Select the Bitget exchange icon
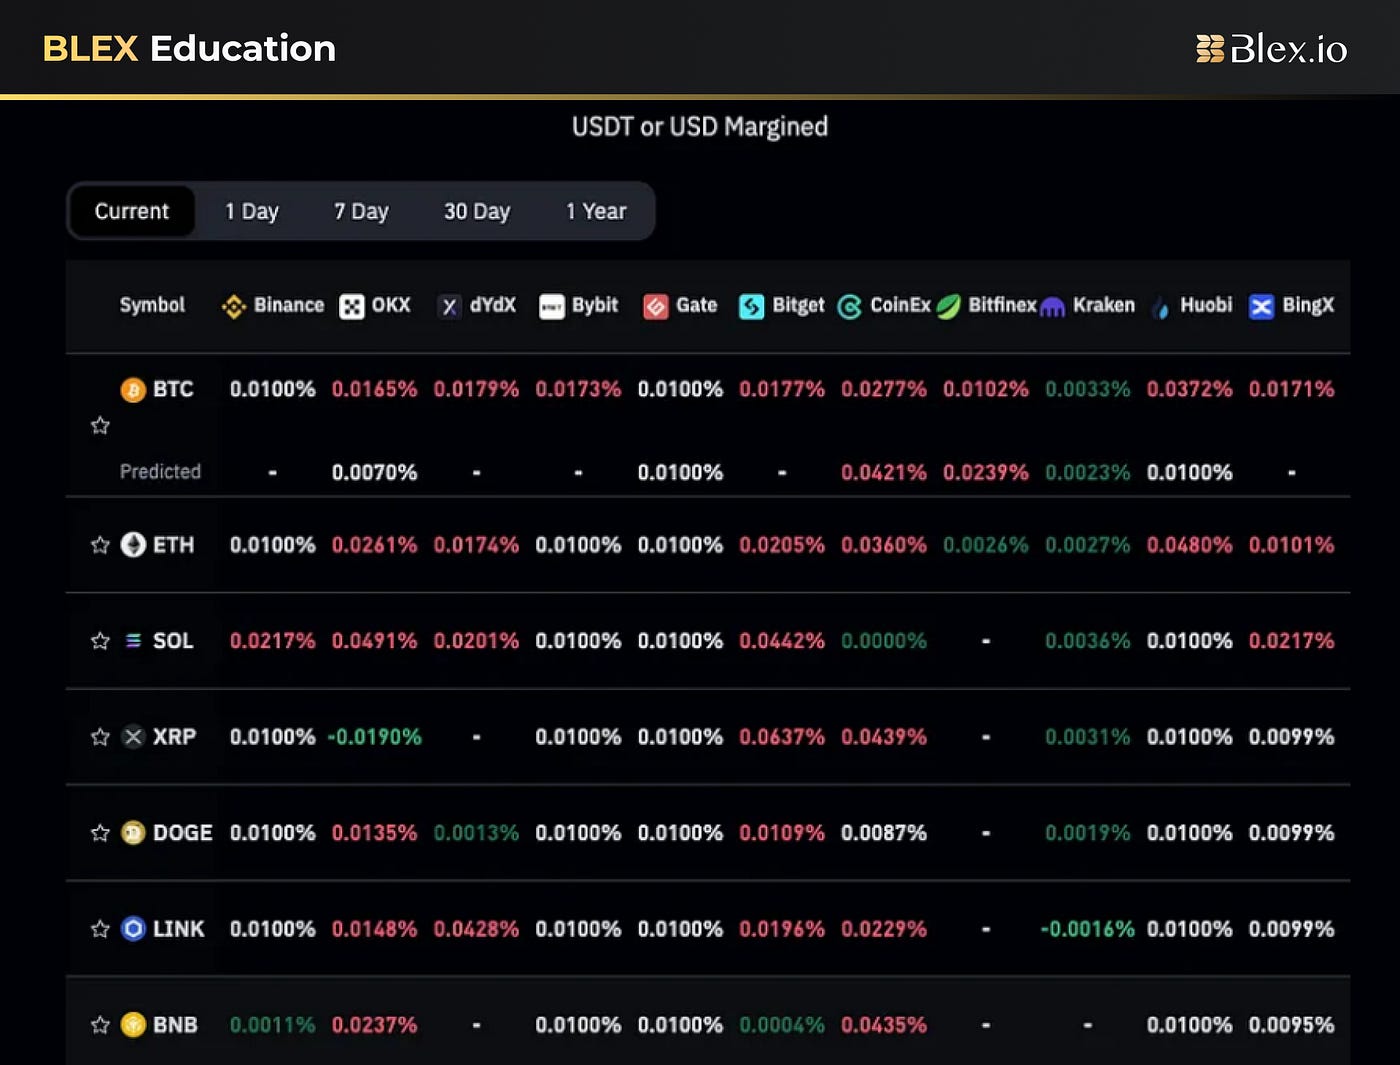The width and height of the screenshot is (1400, 1065). tap(750, 306)
